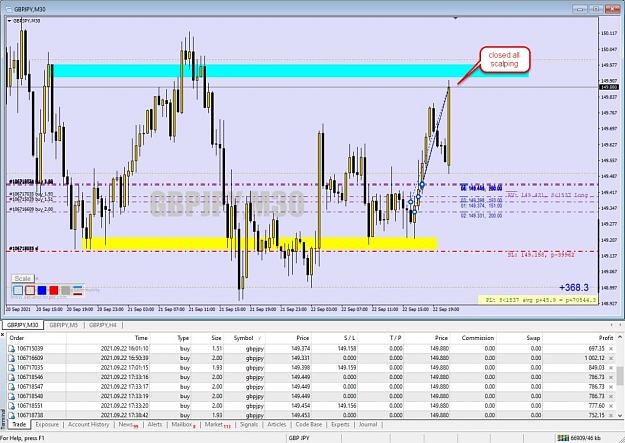
Task: Click the +368.3 profit label on chart
Action: (x=574, y=287)
